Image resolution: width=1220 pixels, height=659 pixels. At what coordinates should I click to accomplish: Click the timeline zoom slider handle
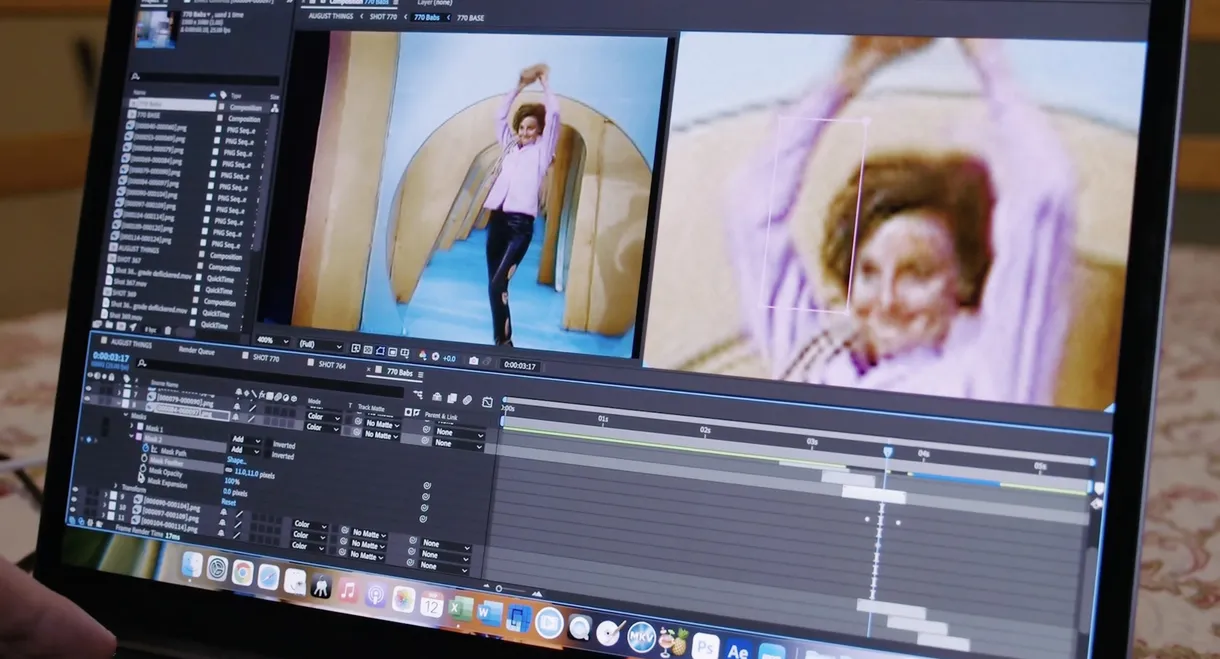499,589
